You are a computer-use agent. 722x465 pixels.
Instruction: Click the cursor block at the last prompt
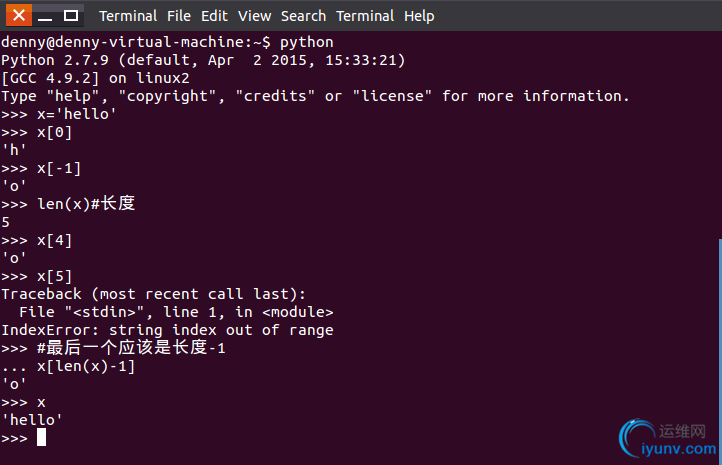(x=41, y=437)
